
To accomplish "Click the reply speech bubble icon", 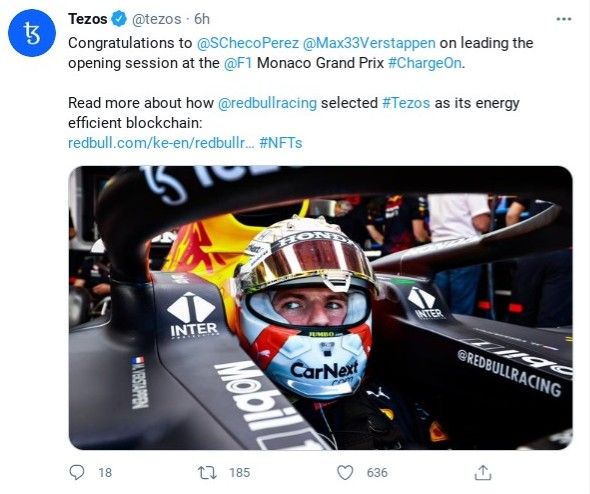I will tap(77, 472).
